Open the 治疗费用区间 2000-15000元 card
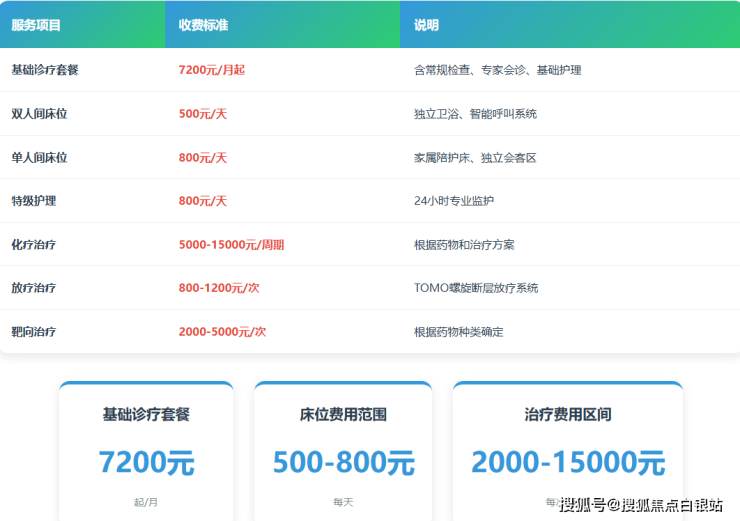Viewport: 740px width, 521px height. [568, 450]
